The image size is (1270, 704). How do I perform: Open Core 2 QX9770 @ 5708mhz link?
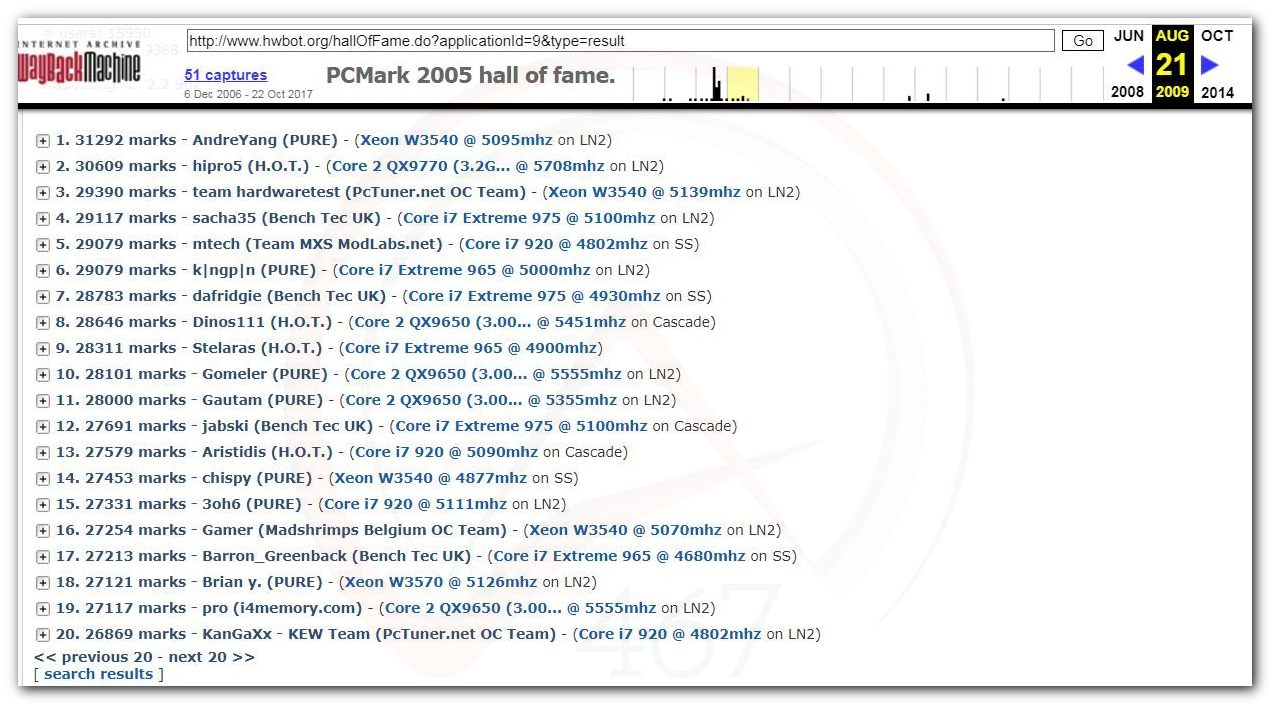[x=468, y=166]
